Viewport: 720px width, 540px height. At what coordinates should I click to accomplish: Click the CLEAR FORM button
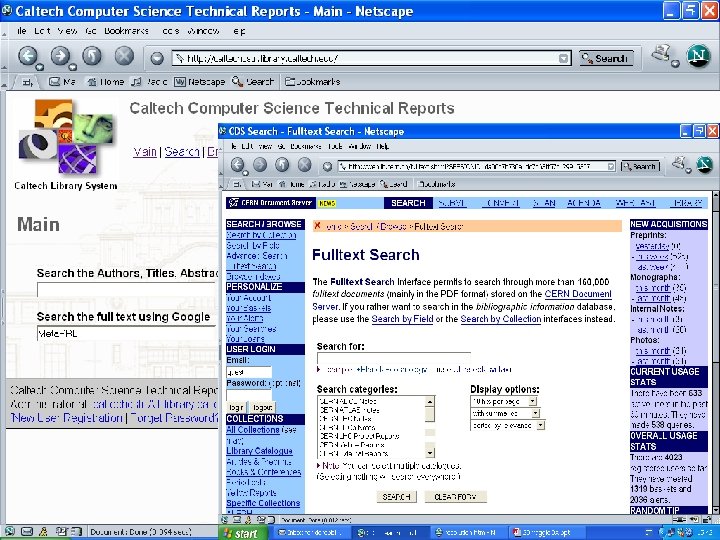tap(455, 496)
